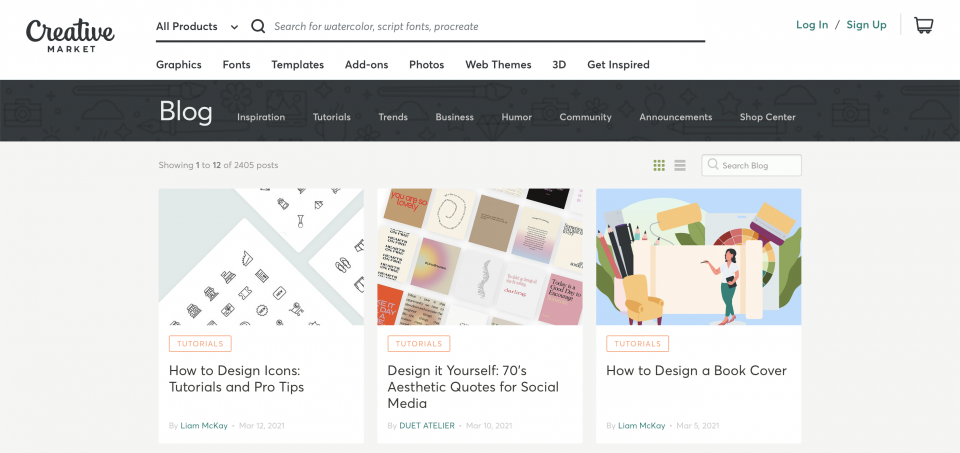The width and height of the screenshot is (960, 453).
Task: Go to Web Themes section
Action: [x=498, y=64]
